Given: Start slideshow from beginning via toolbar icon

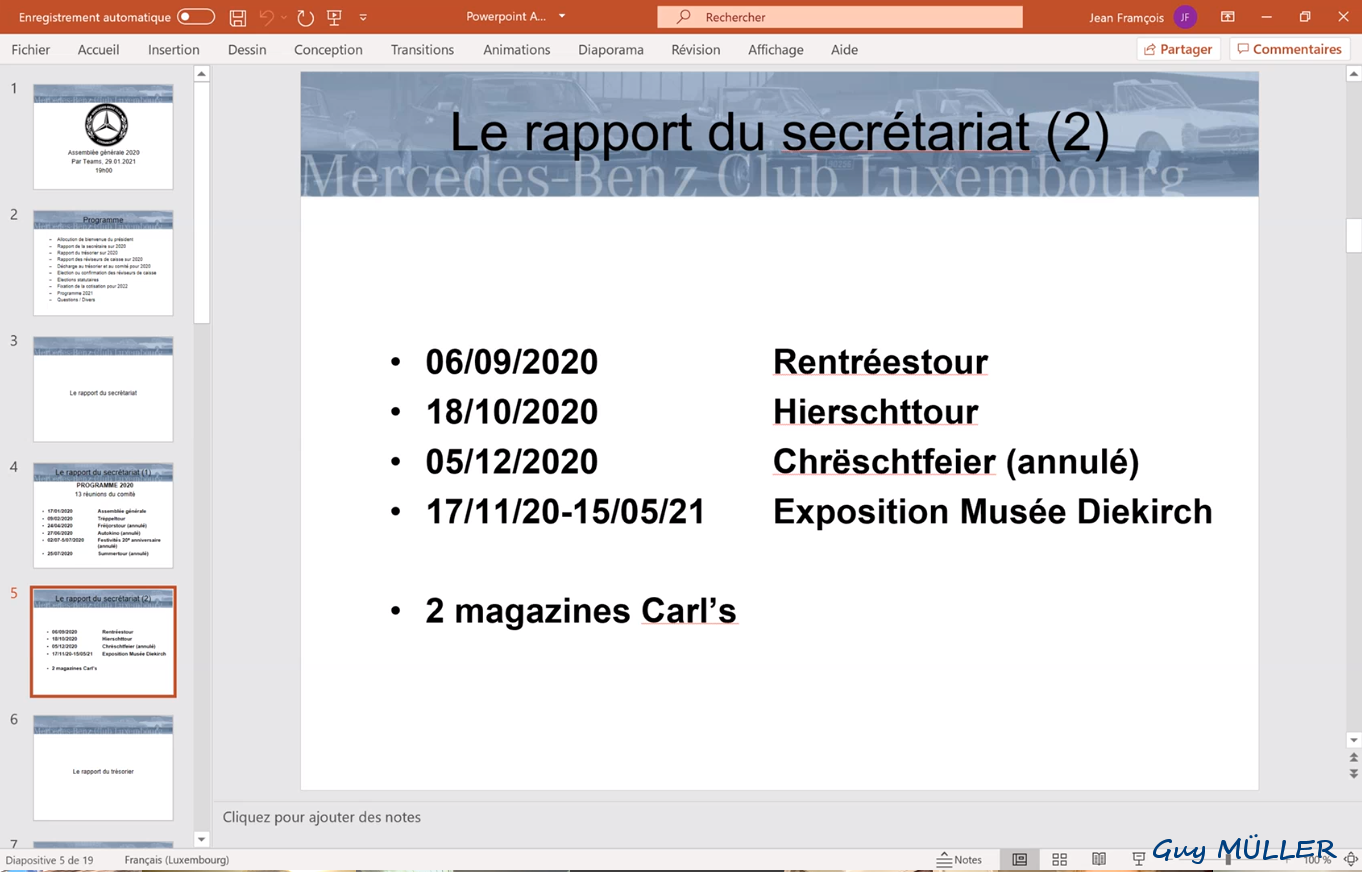Looking at the screenshot, I should (334, 17).
